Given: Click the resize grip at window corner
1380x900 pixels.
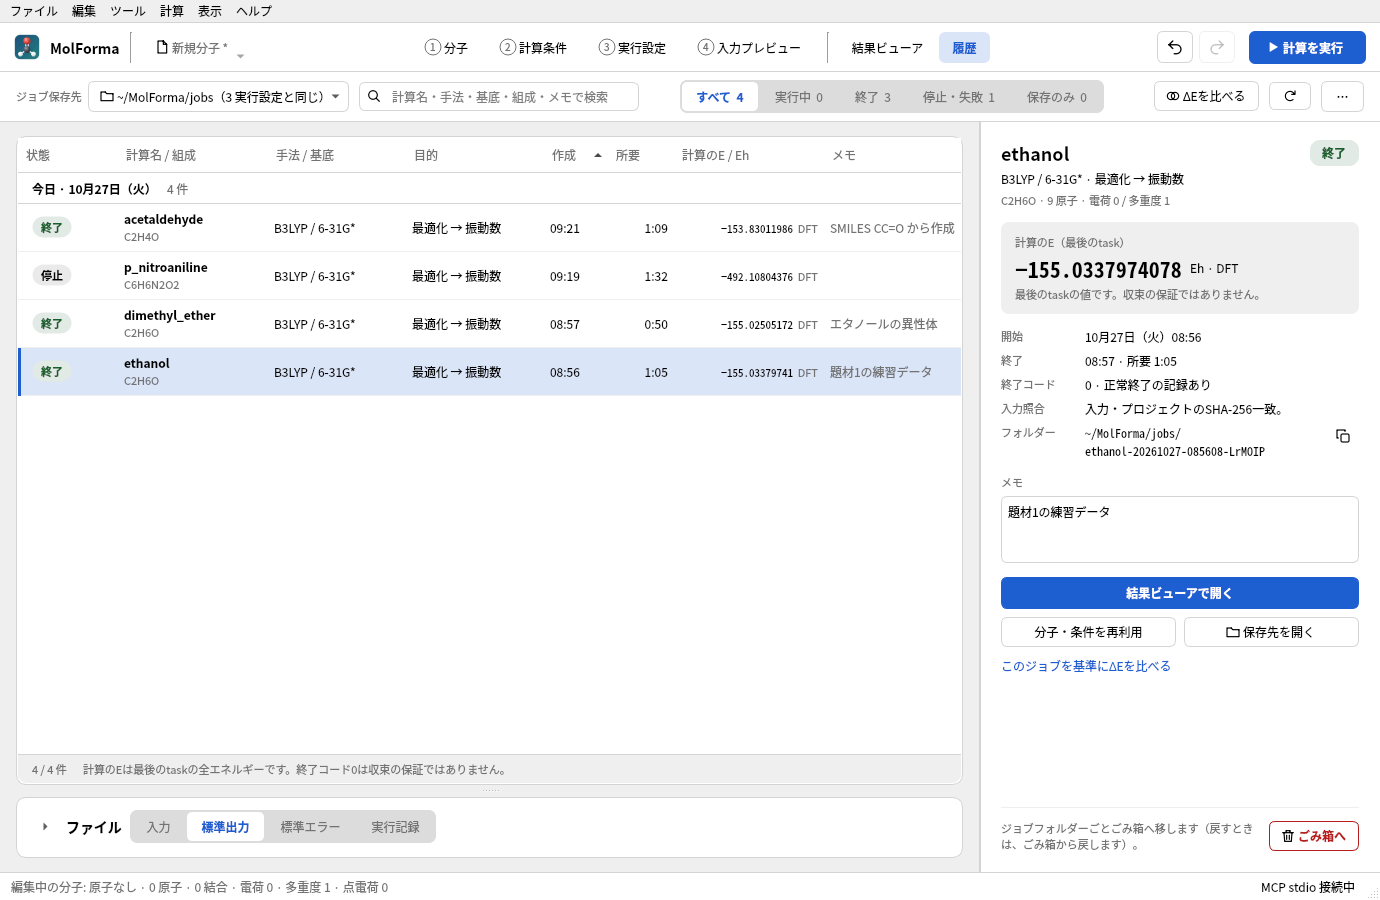Looking at the screenshot, I should [1372, 892].
